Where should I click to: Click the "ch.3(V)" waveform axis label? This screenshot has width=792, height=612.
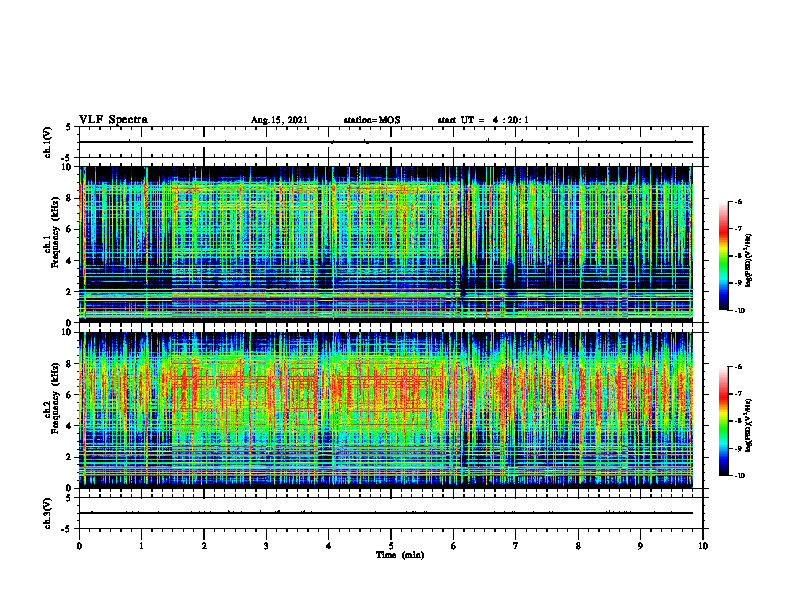(x=47, y=513)
